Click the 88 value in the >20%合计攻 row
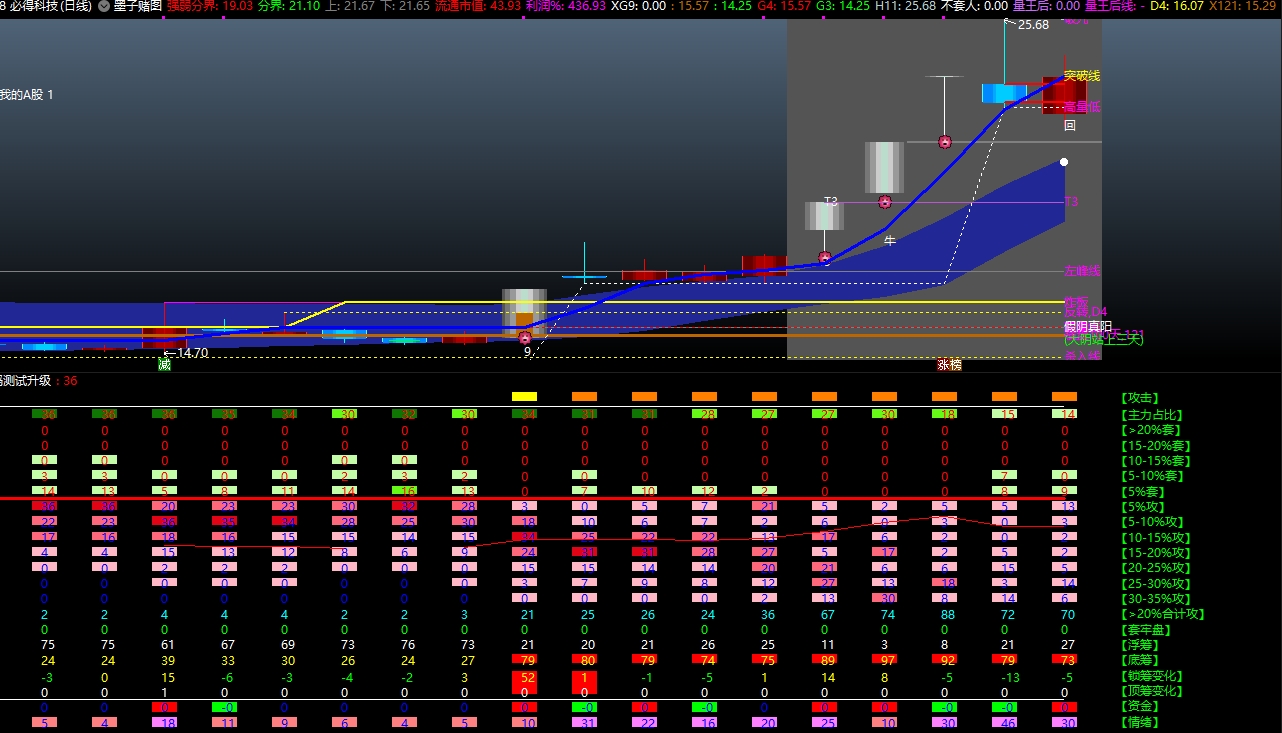The height and width of the screenshot is (733, 1282). point(944,614)
